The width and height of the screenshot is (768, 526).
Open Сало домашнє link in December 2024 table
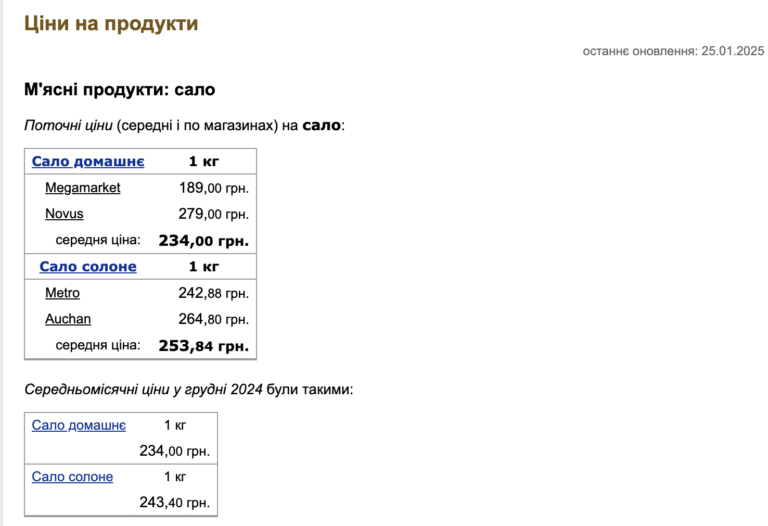click(79, 425)
